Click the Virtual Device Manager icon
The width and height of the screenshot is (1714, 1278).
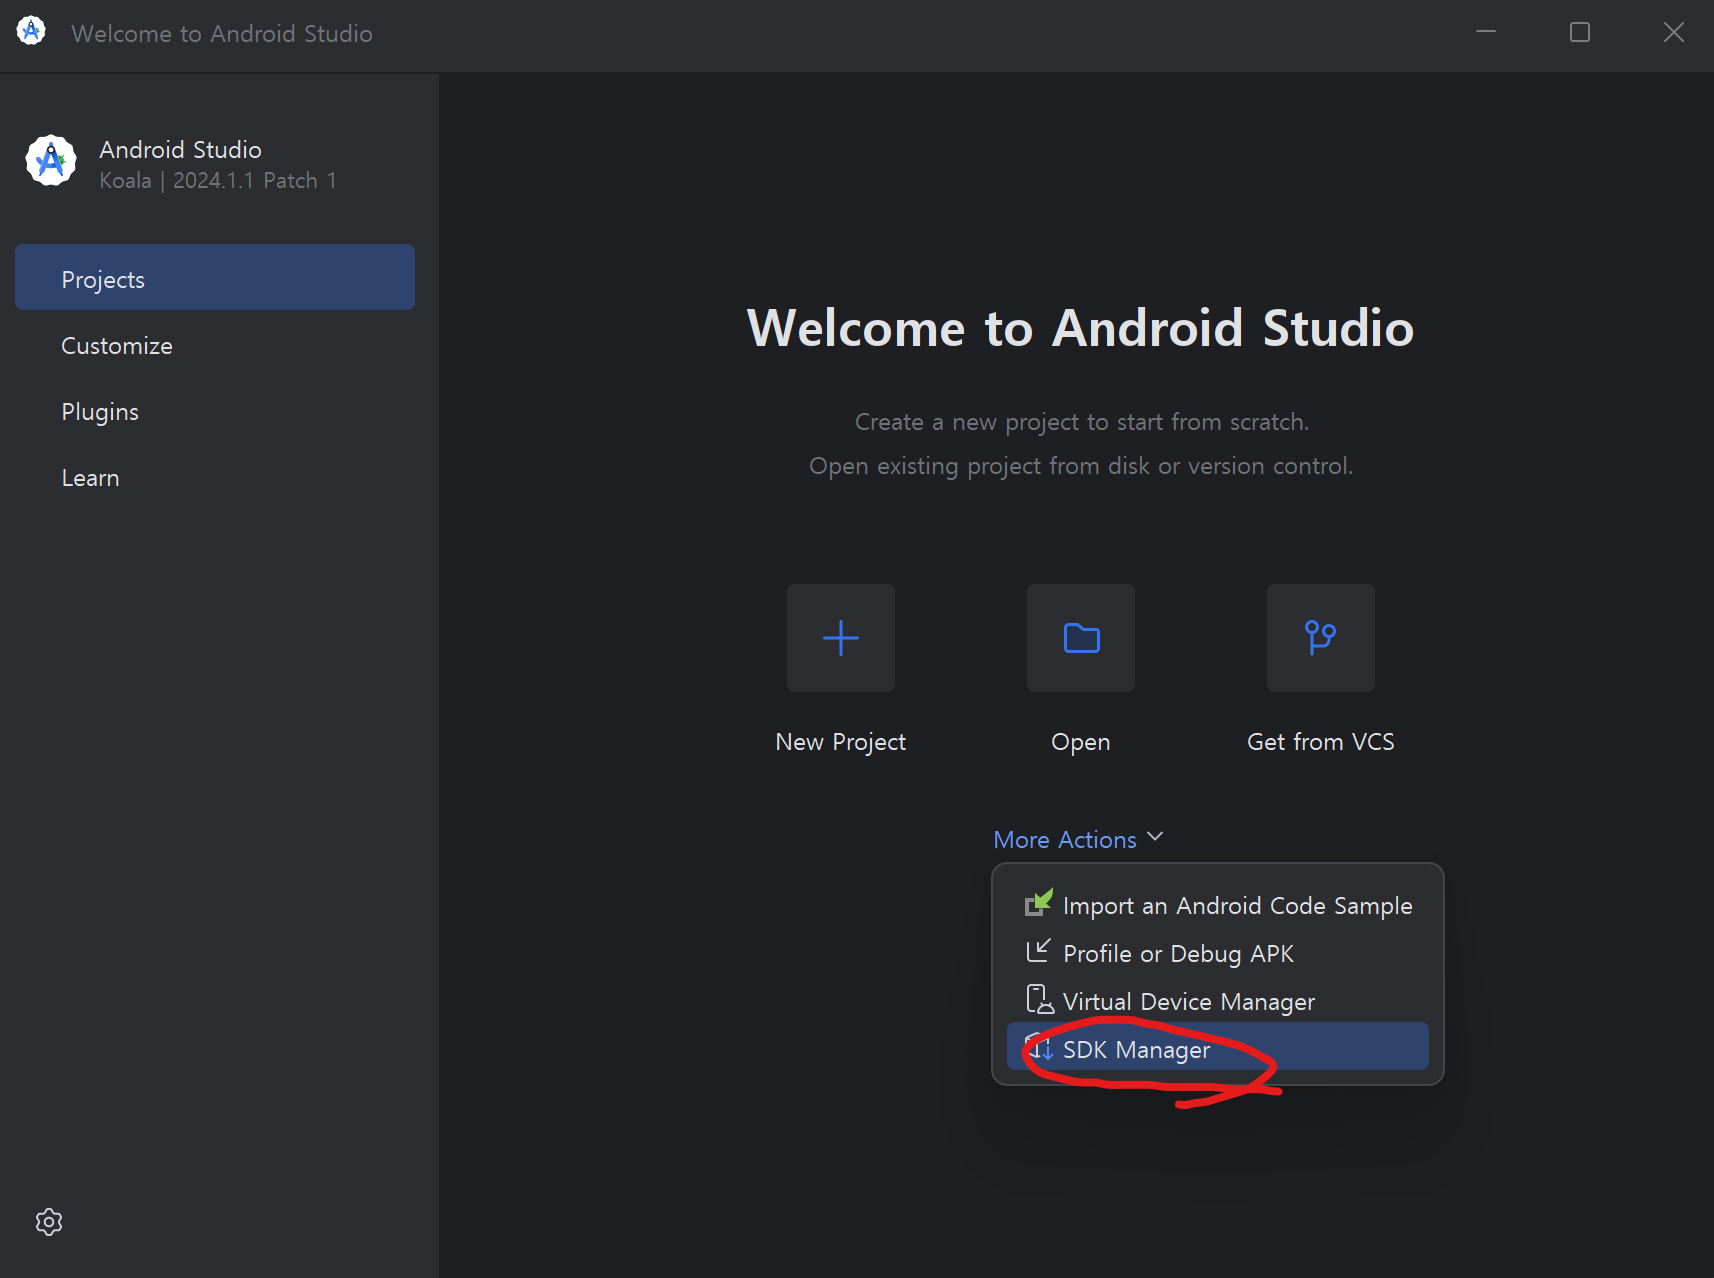click(1039, 1000)
